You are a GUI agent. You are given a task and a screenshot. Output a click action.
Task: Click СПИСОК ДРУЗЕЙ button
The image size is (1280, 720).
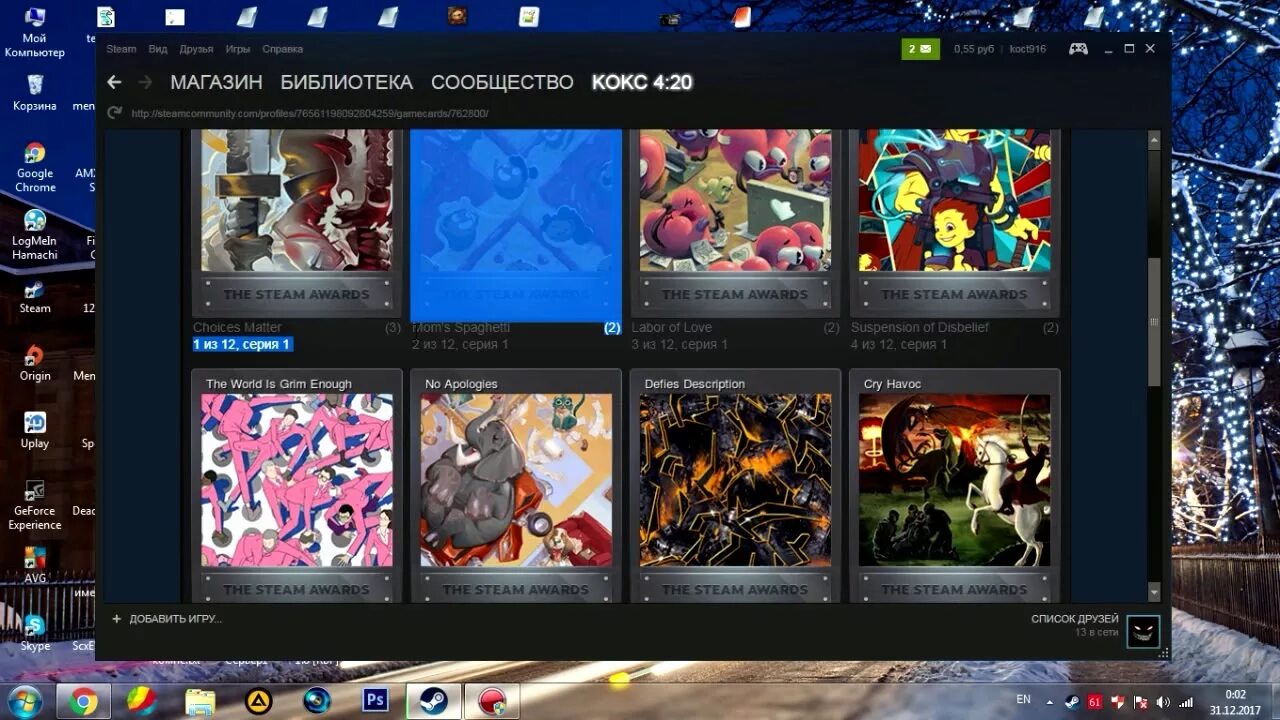[x=1075, y=619]
